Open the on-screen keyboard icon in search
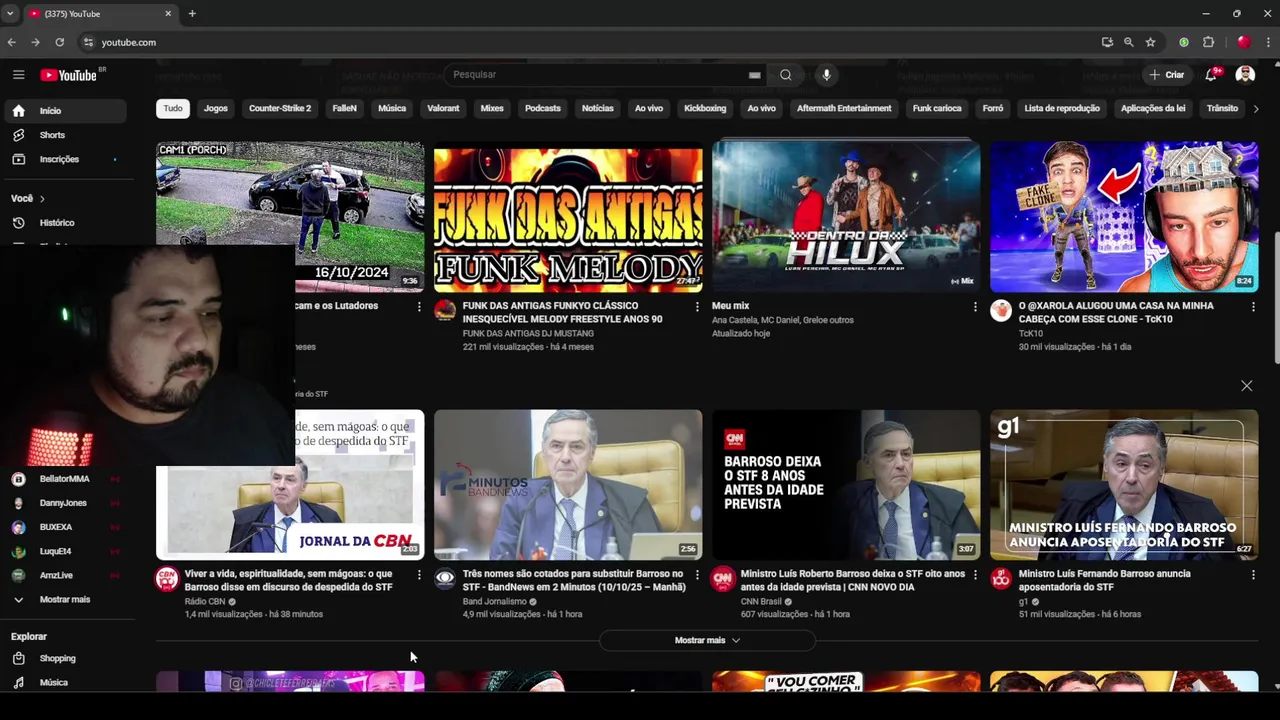Screen dimensions: 1280x720 pos(755,75)
